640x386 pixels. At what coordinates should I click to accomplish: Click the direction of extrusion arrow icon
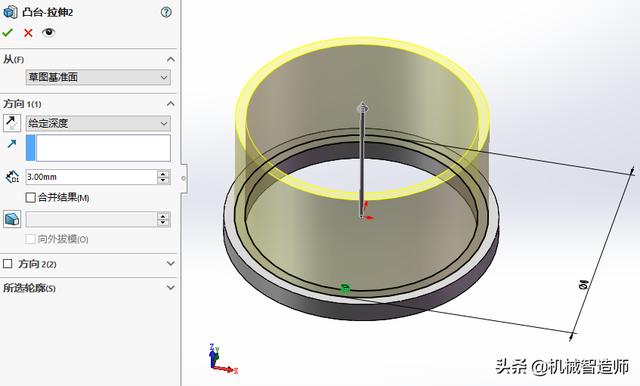point(12,144)
